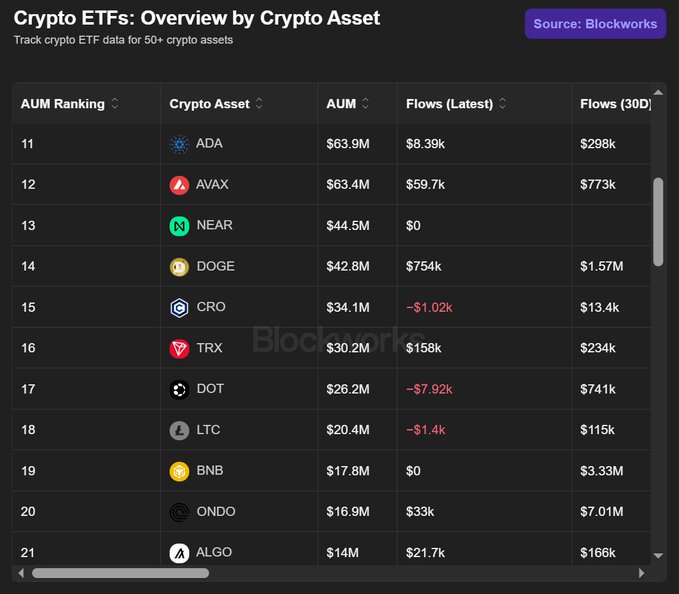The image size is (679, 594).
Task: Click the $59.7k AVAX flow value
Action: coord(425,185)
